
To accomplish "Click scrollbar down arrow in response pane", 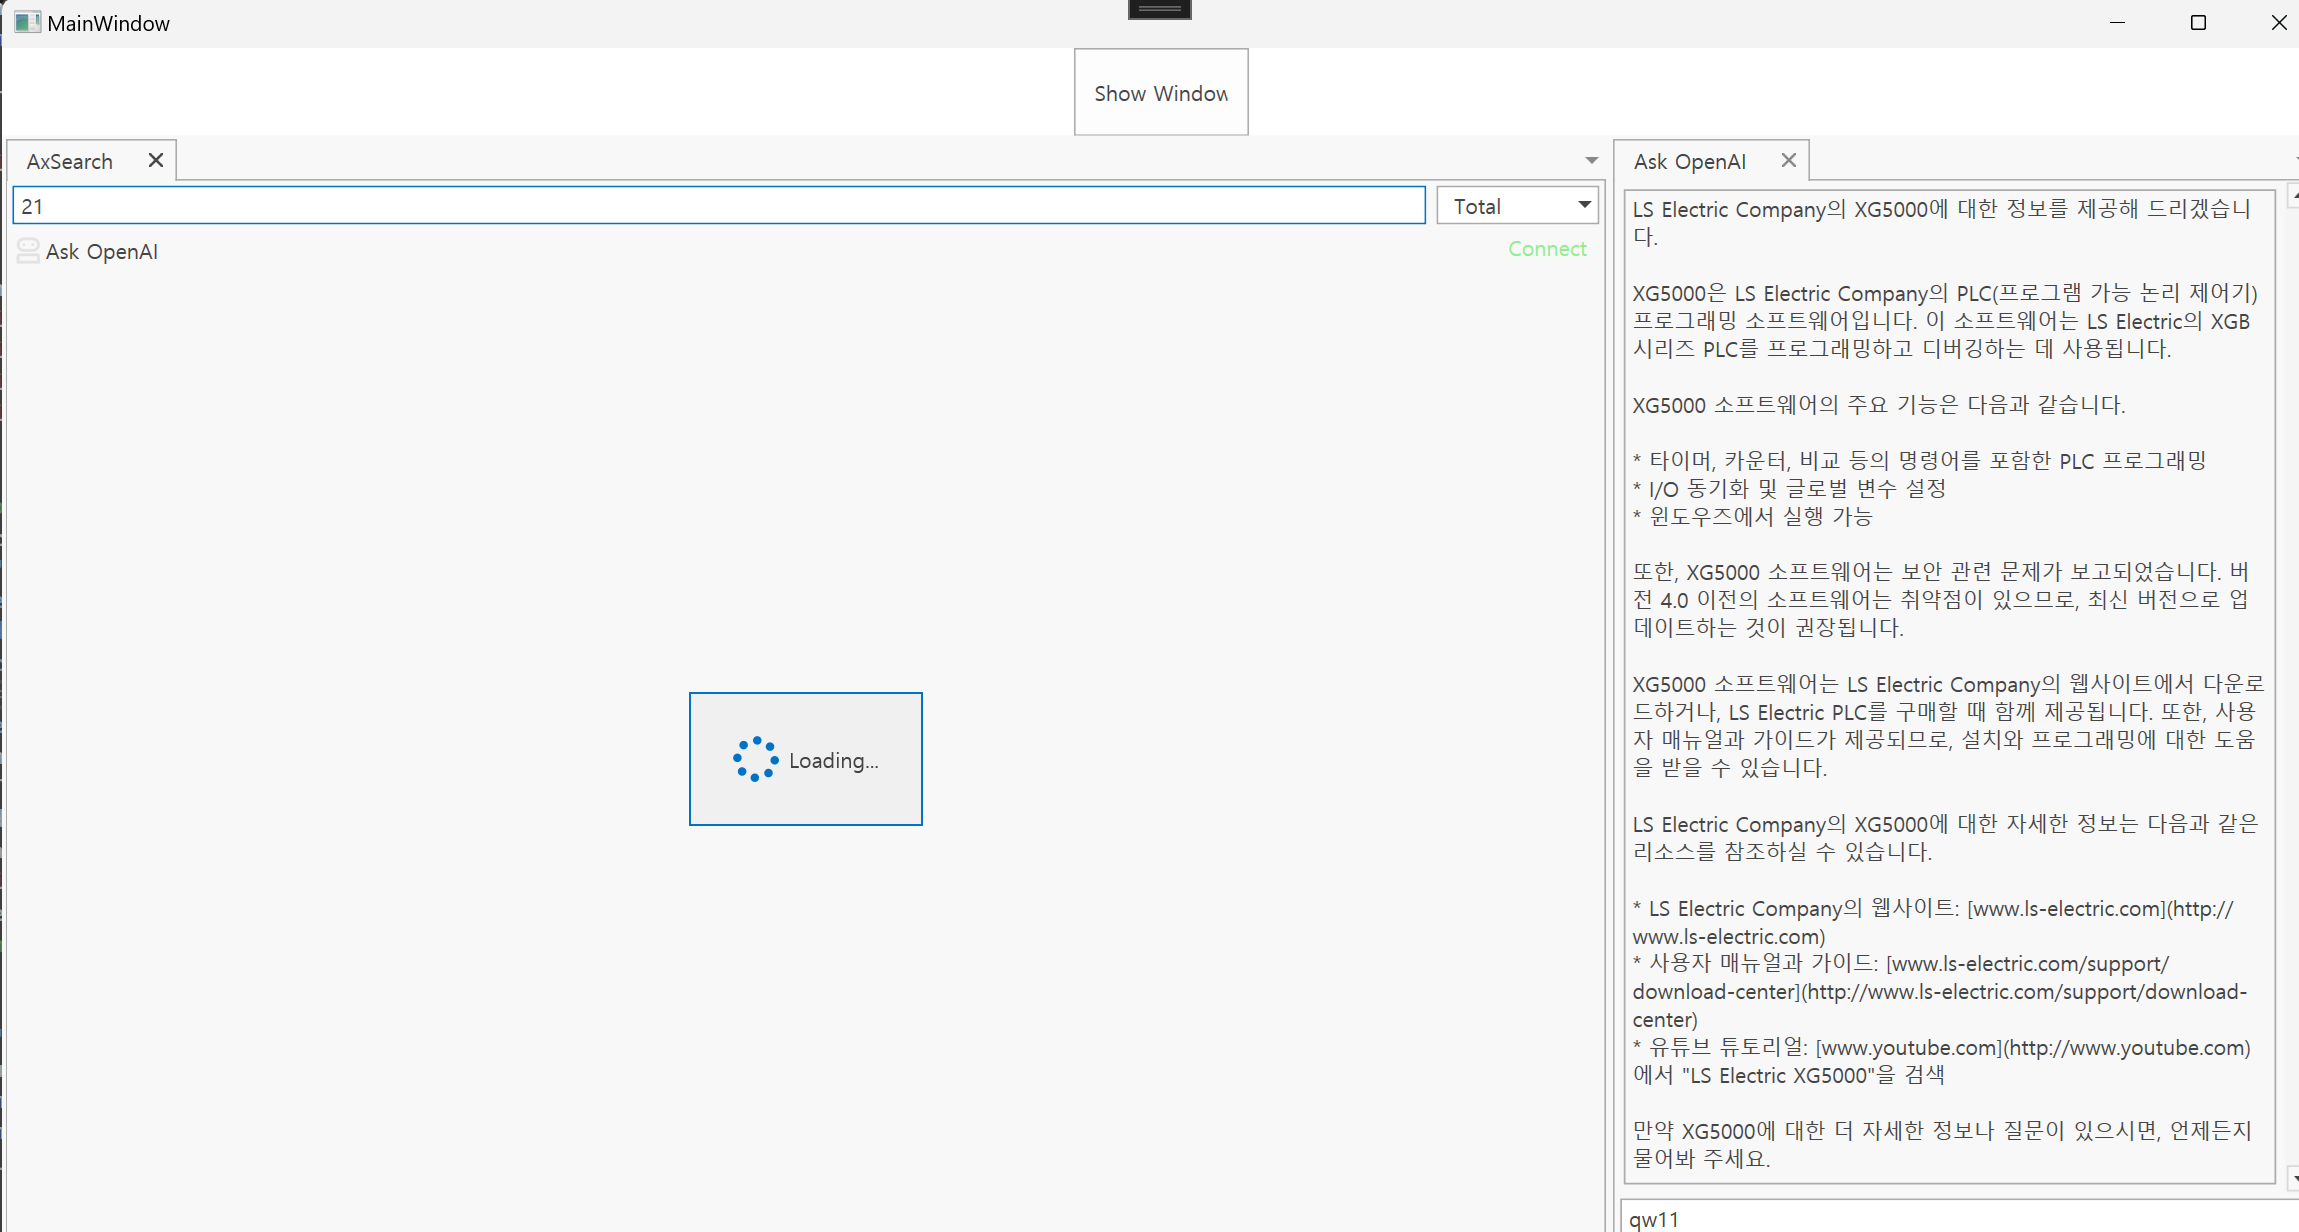I will coord(2293,1178).
